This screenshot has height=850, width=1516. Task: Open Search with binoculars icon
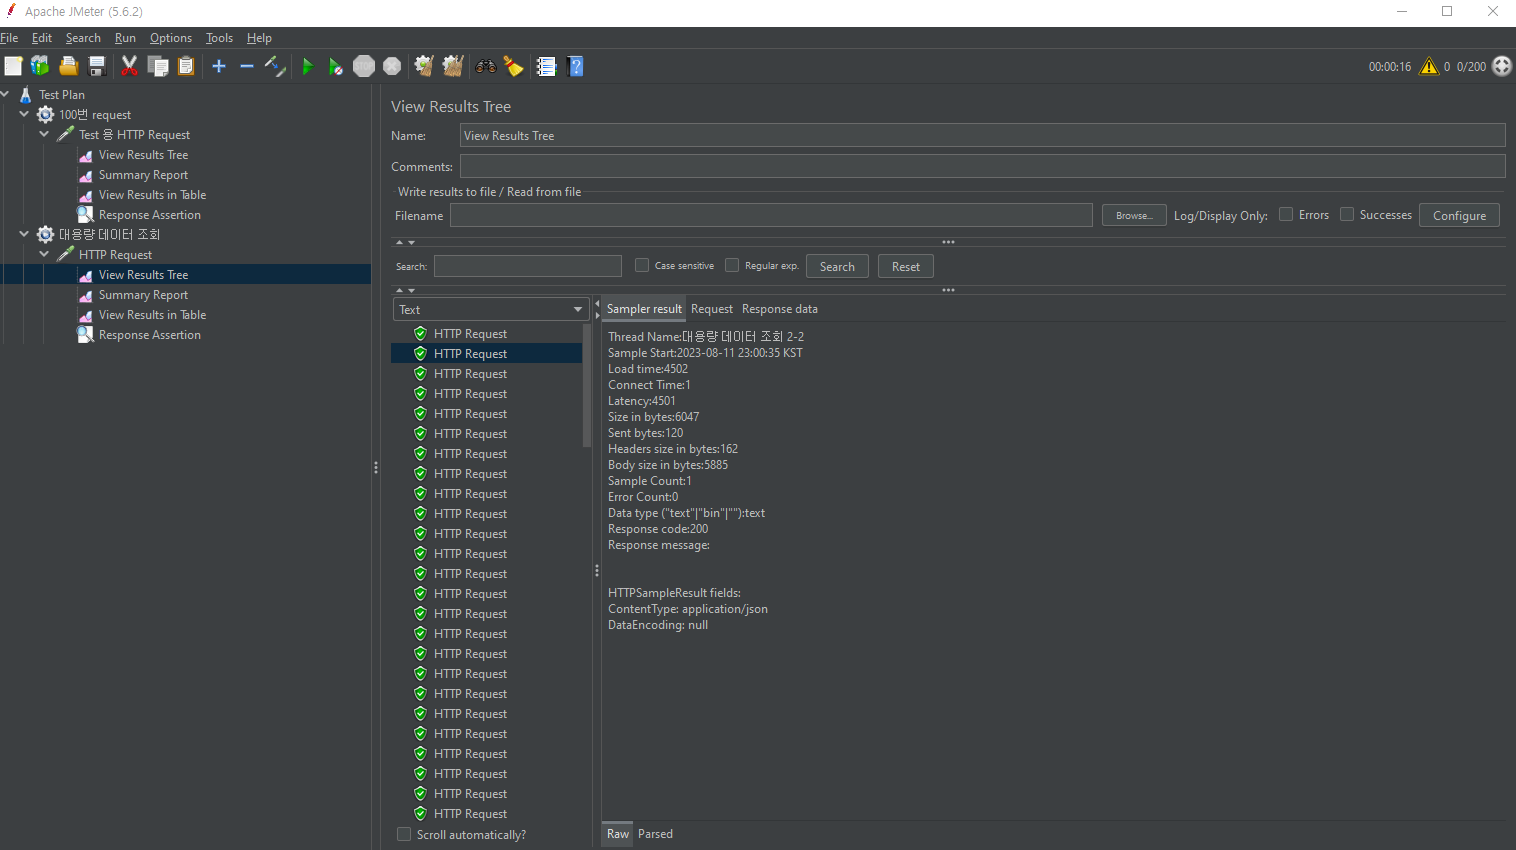[x=486, y=66]
